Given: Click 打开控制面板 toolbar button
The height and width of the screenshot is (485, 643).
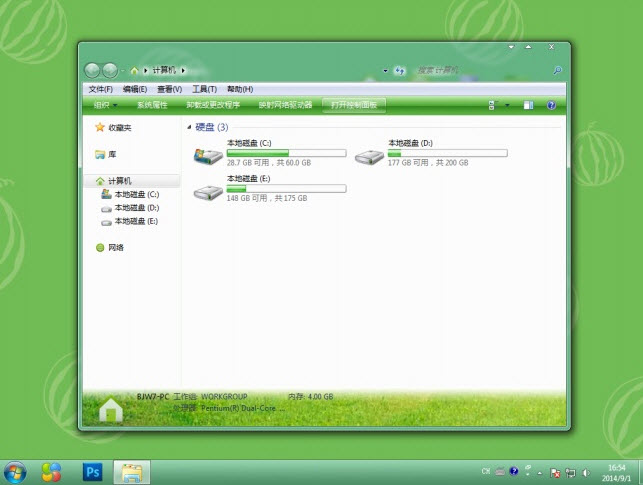Looking at the screenshot, I should [354, 105].
